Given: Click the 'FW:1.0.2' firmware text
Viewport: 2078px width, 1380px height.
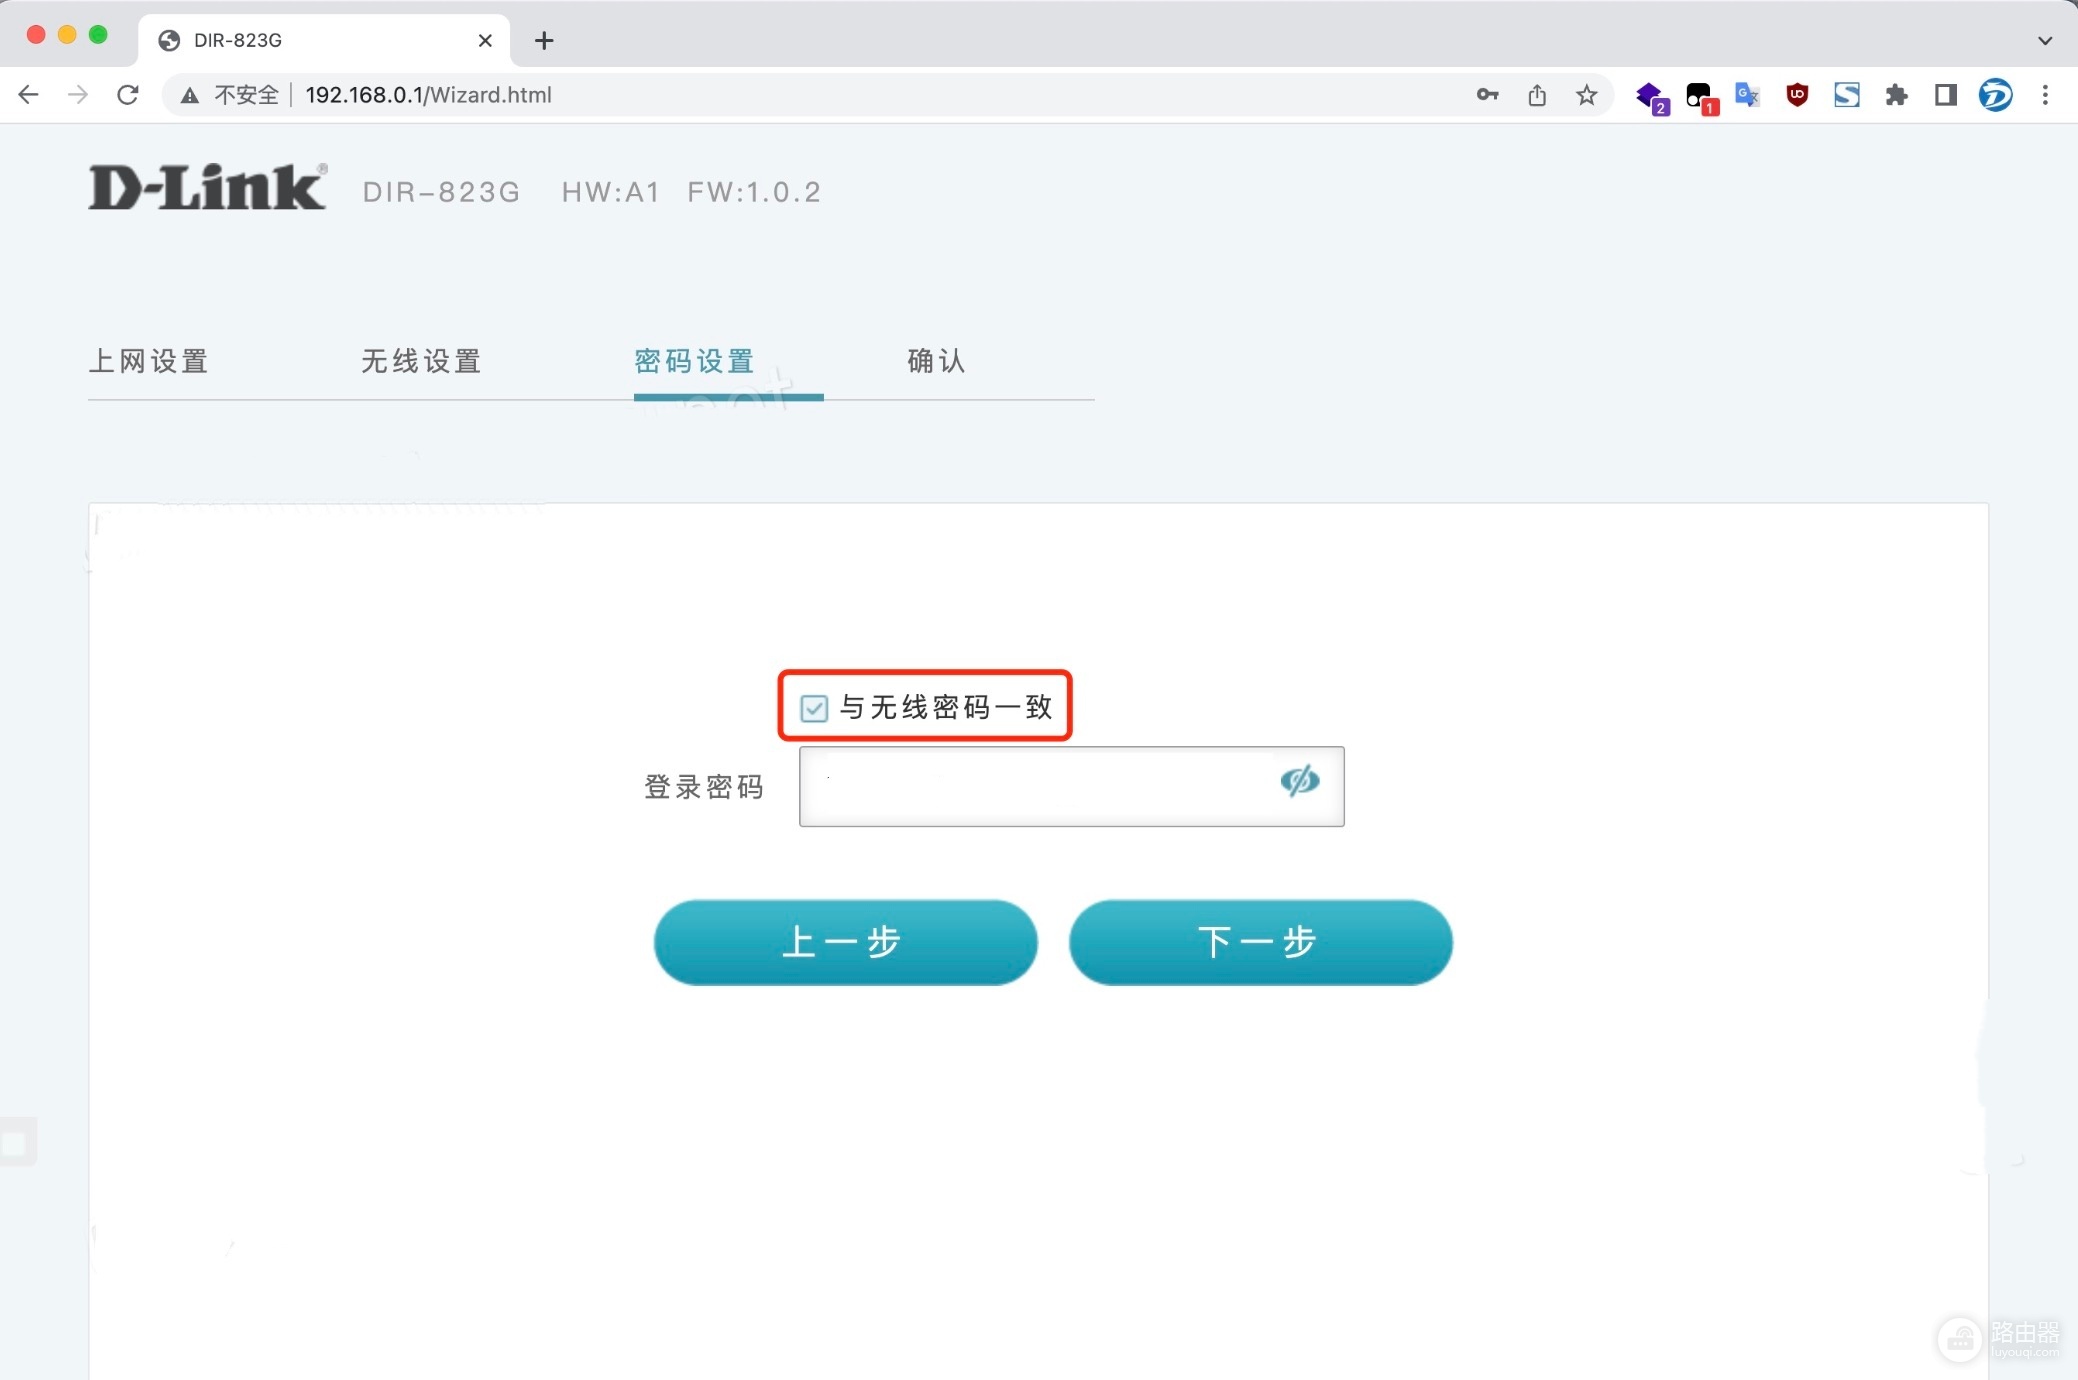Looking at the screenshot, I should 754,192.
